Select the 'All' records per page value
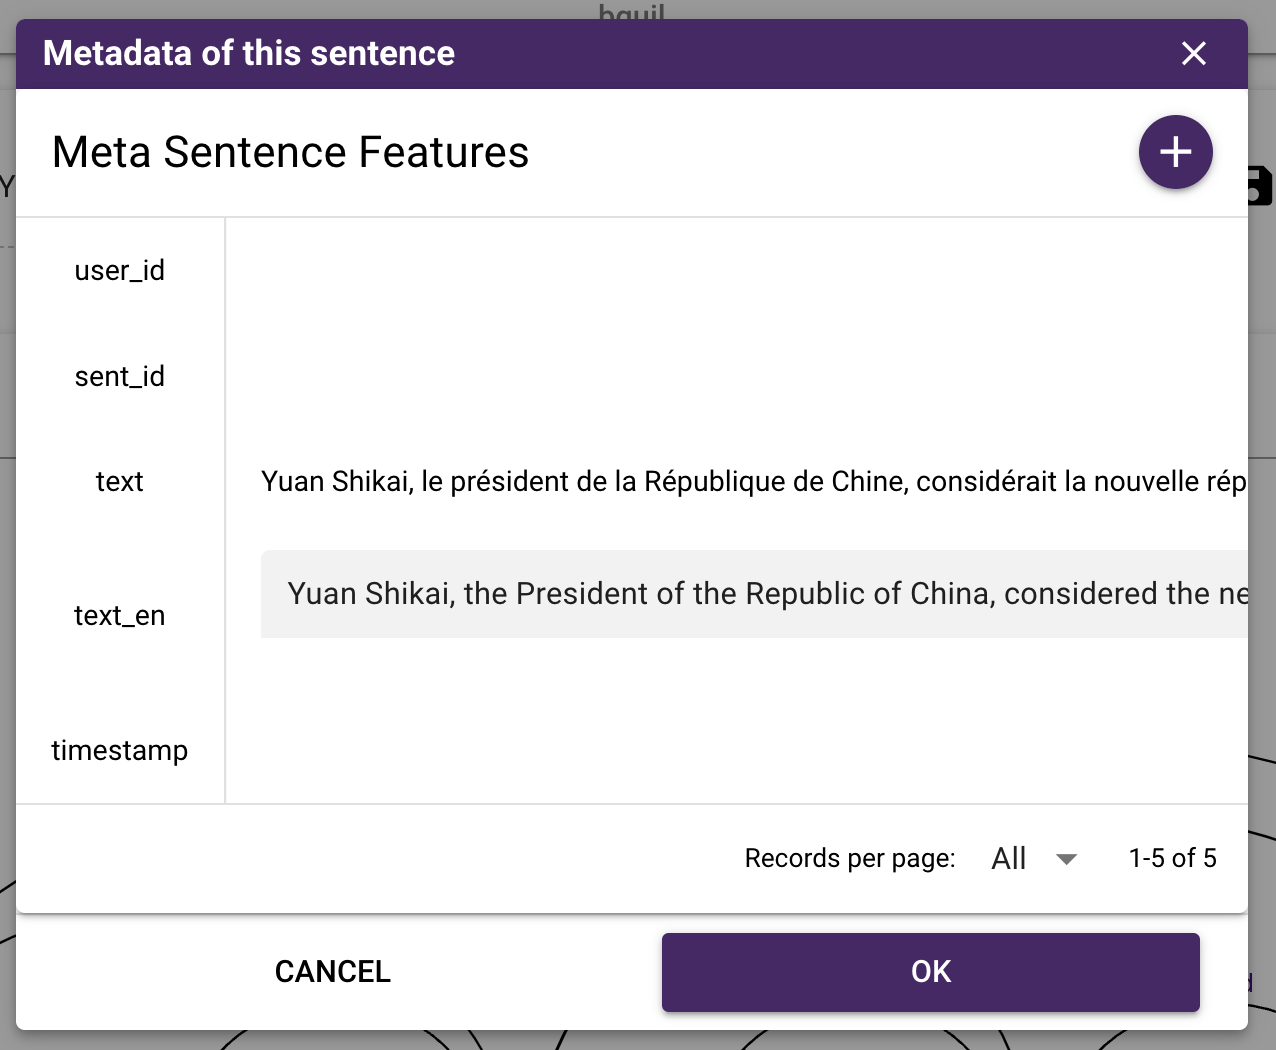1276x1050 pixels. point(1009,859)
